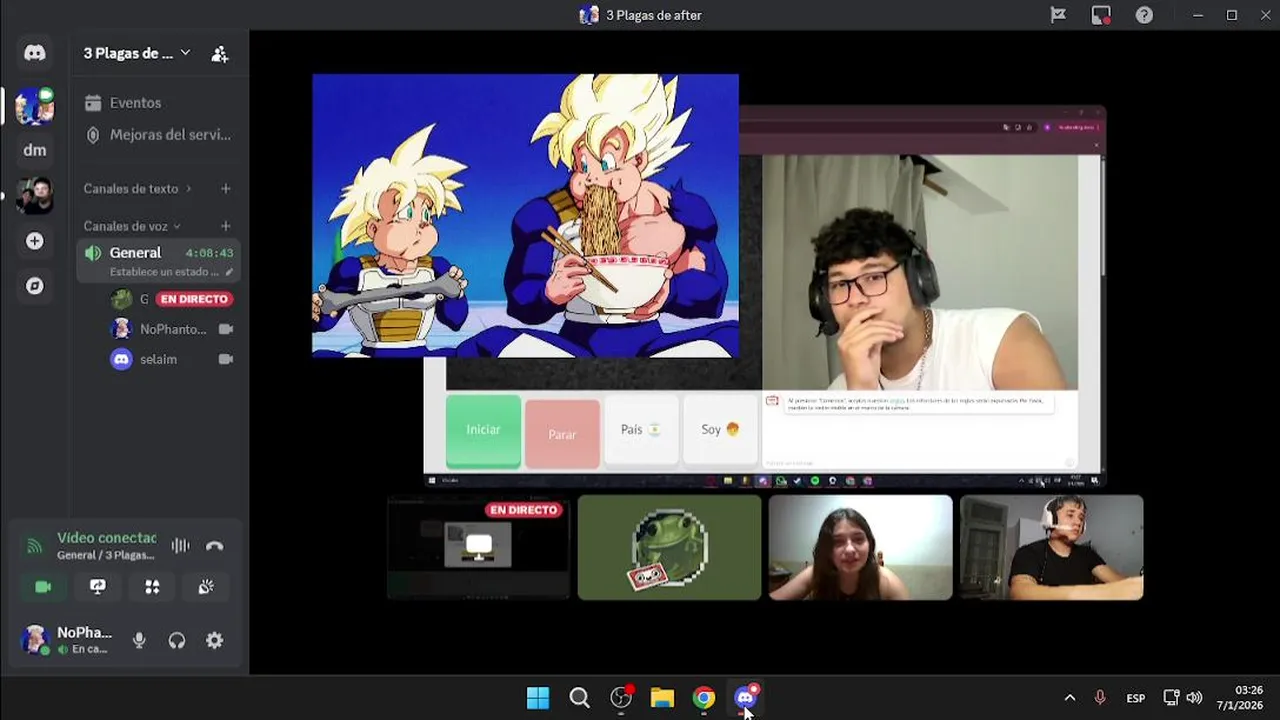Screen dimensions: 1280x720
Task: Select the General voice channel
Action: click(158, 261)
